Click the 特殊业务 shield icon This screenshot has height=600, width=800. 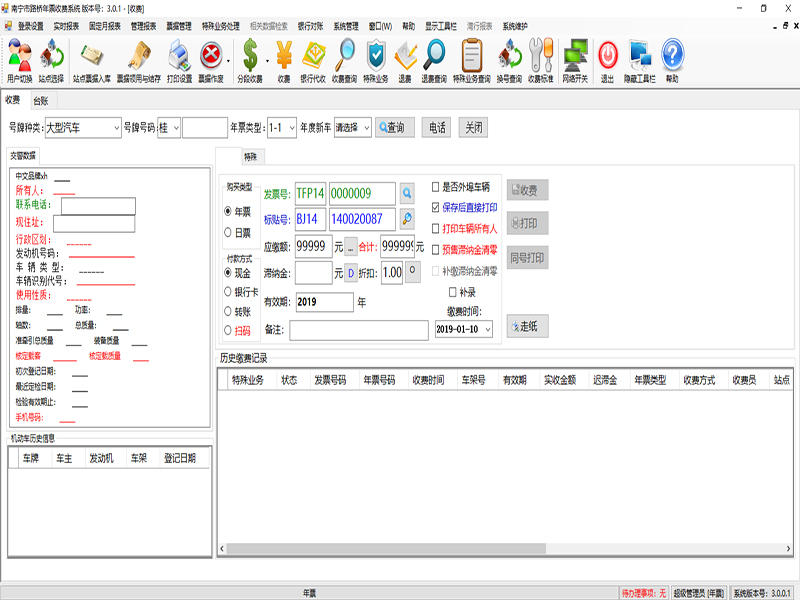point(376,60)
